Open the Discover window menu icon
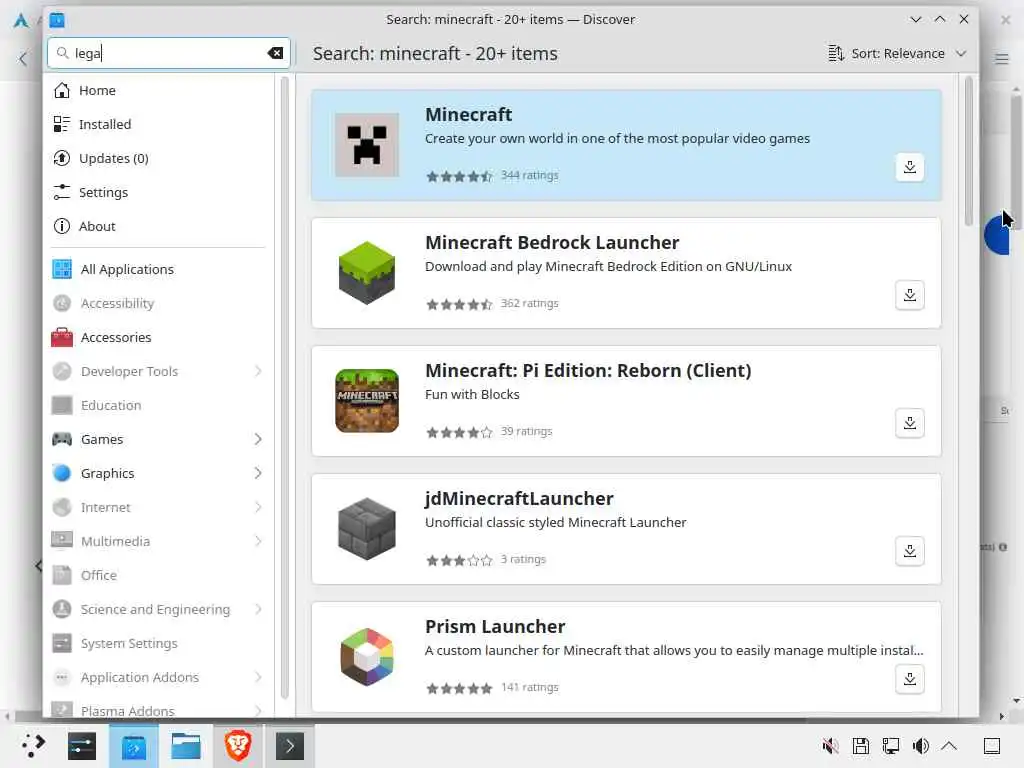Screen dimensions: 1024x768 57,20
